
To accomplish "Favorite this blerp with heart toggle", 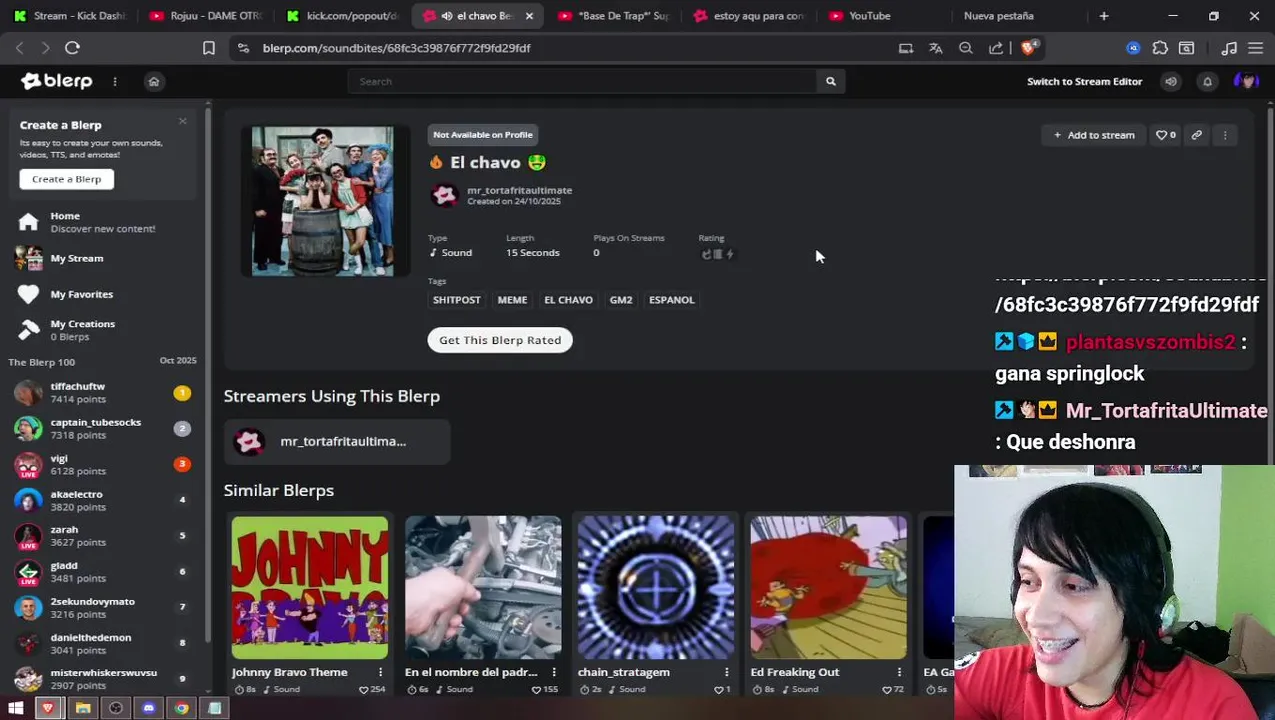I will pos(1166,135).
